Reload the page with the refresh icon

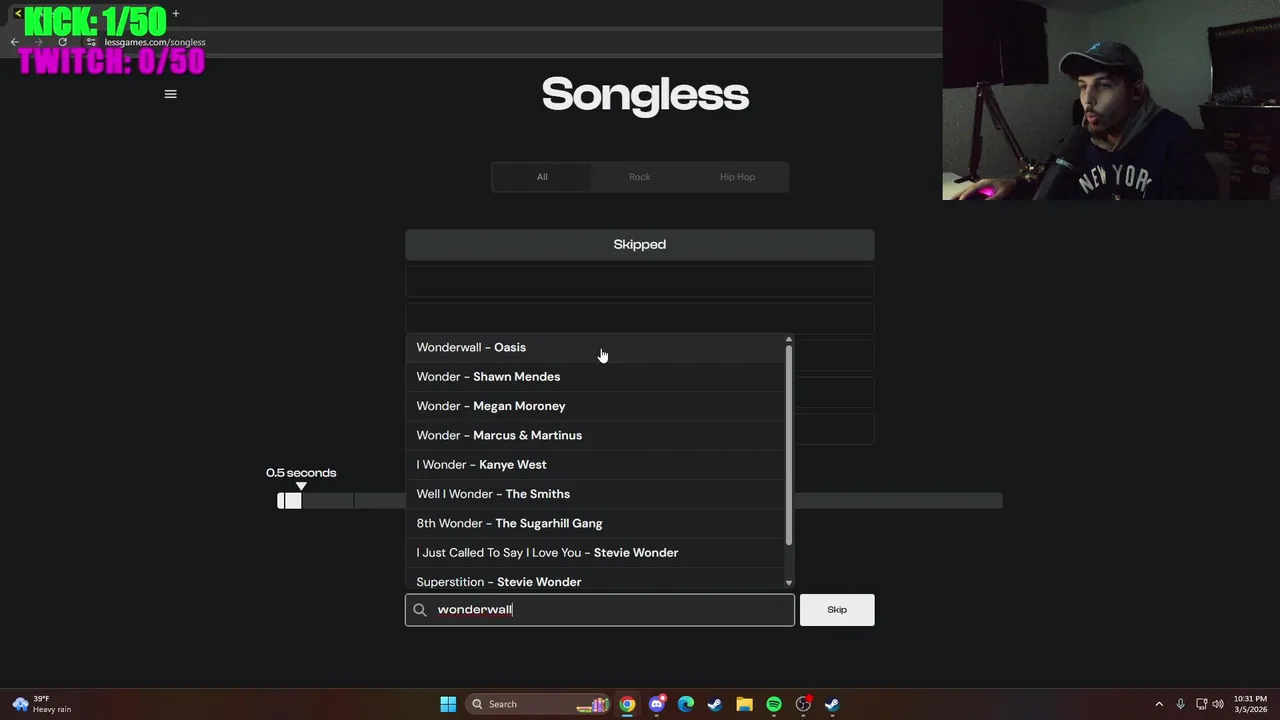point(62,42)
